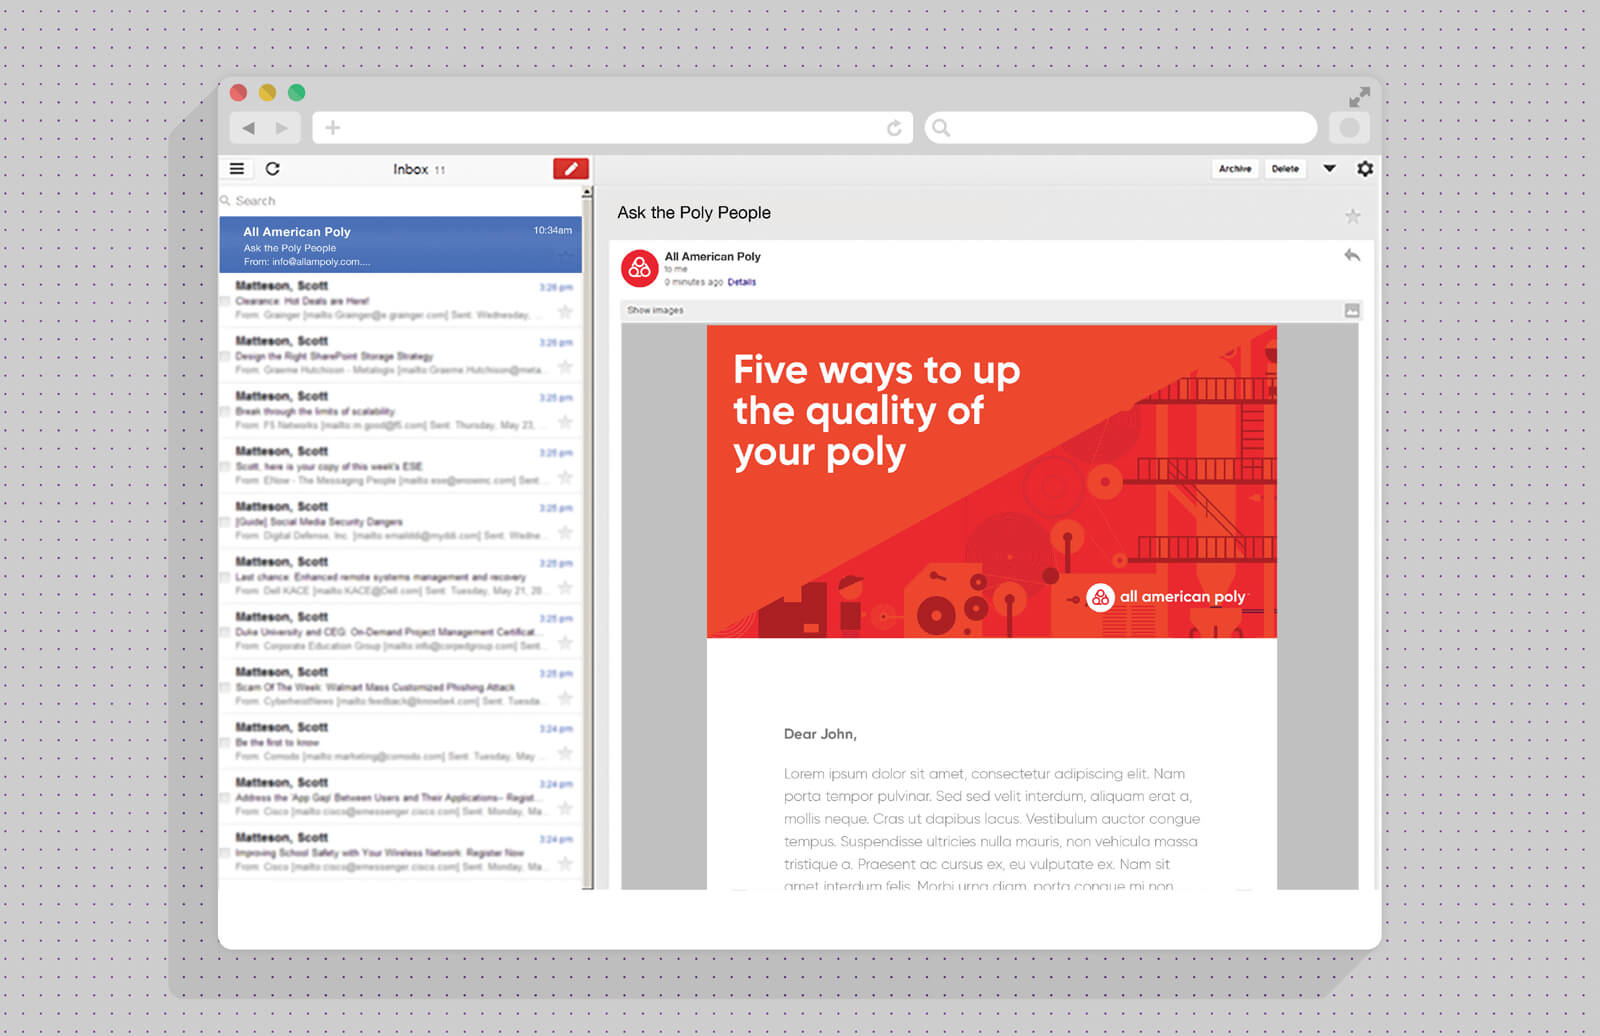This screenshot has width=1600, height=1036.
Task: Click the browser reload icon in address bar
Action: click(x=894, y=128)
